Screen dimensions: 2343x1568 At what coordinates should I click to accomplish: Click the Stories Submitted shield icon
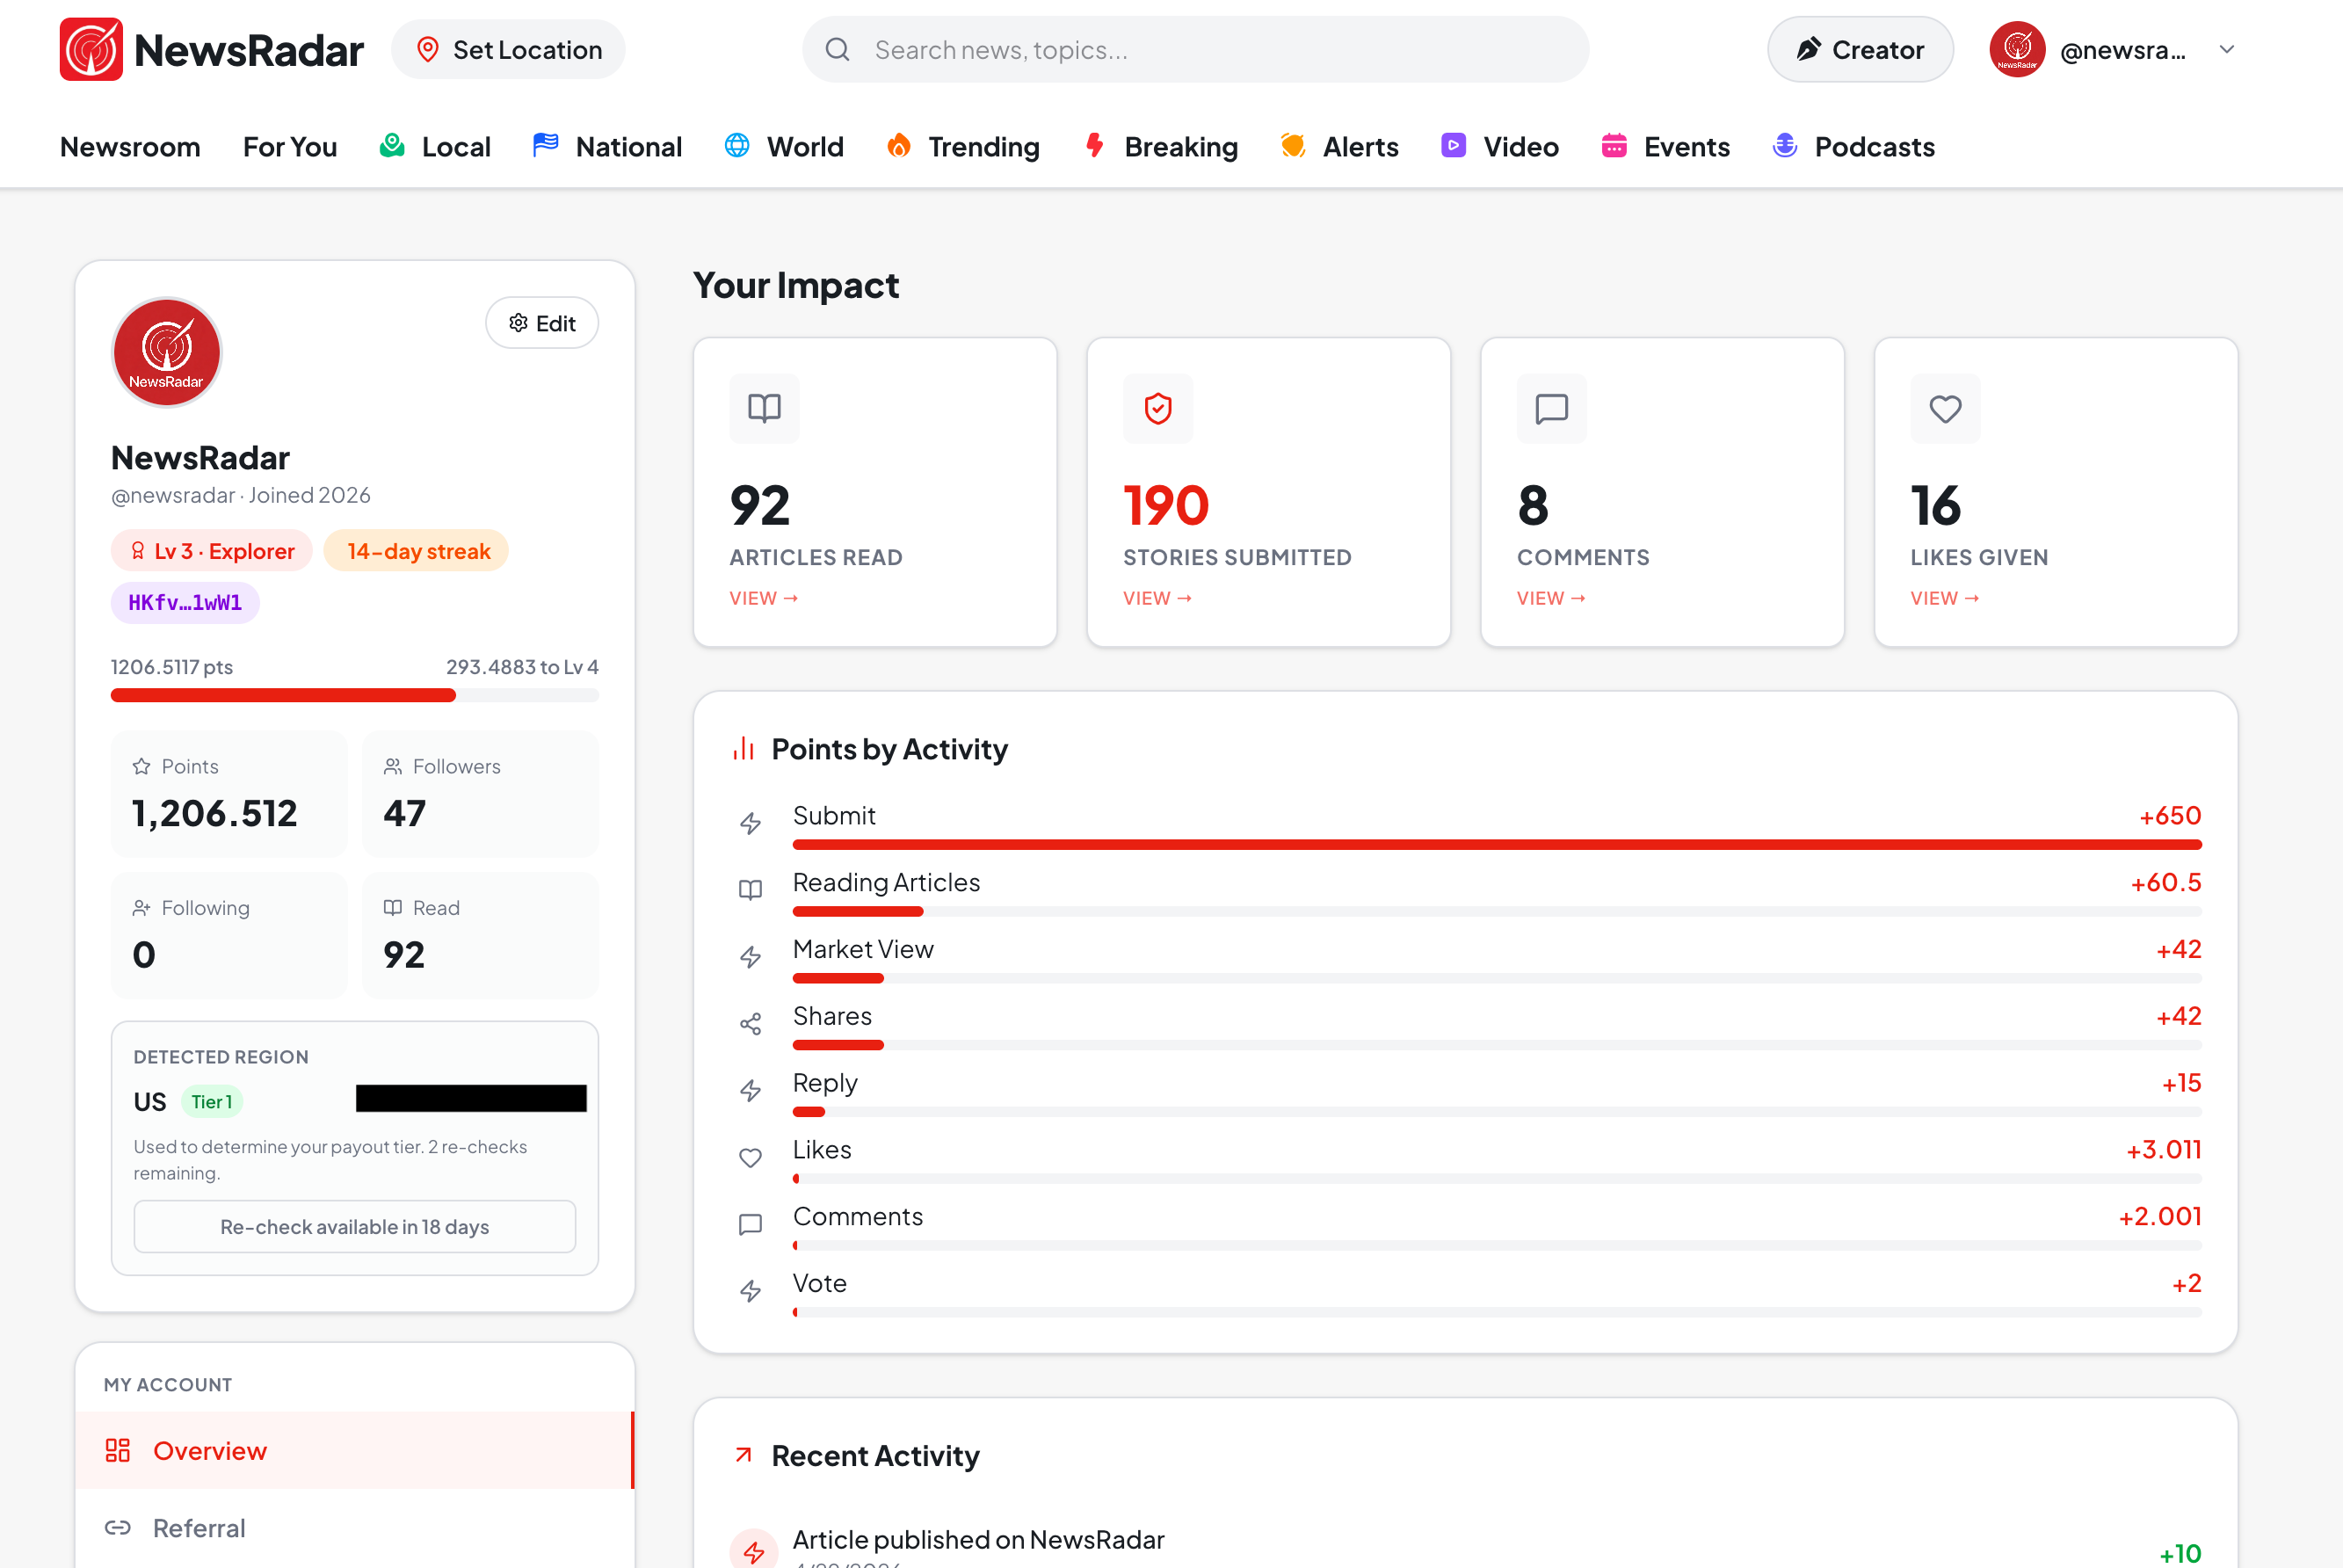1157,408
